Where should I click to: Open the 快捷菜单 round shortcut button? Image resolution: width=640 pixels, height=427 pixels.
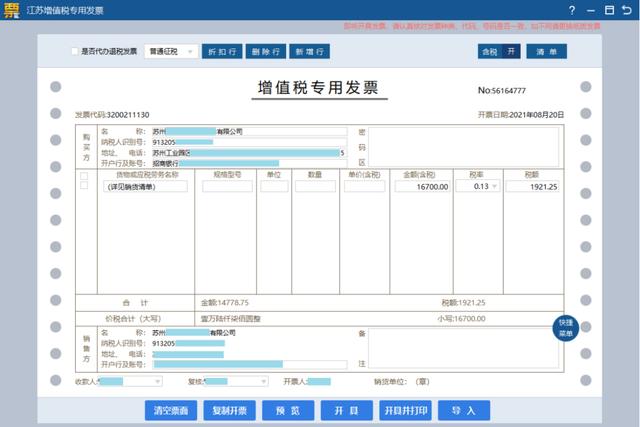point(566,328)
